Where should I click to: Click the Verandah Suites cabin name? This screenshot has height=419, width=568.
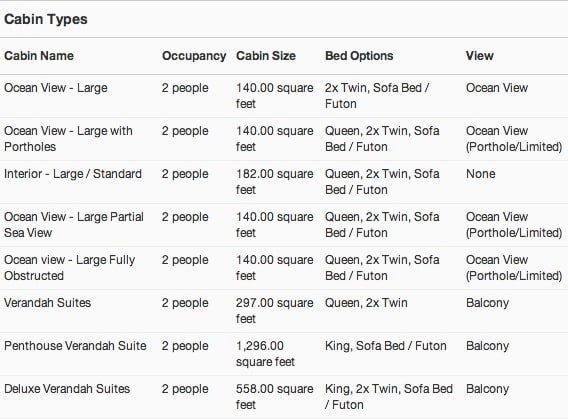(47, 303)
